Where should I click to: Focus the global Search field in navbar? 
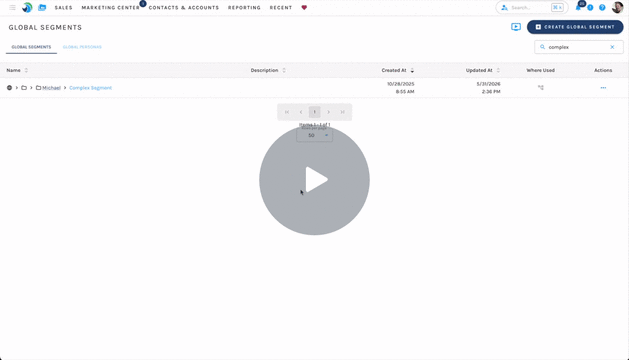tap(532, 8)
